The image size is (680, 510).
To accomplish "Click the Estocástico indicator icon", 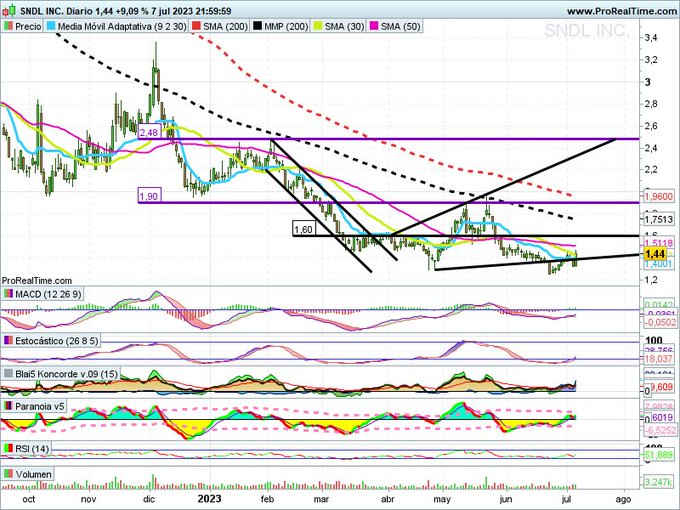I will 8,341.
